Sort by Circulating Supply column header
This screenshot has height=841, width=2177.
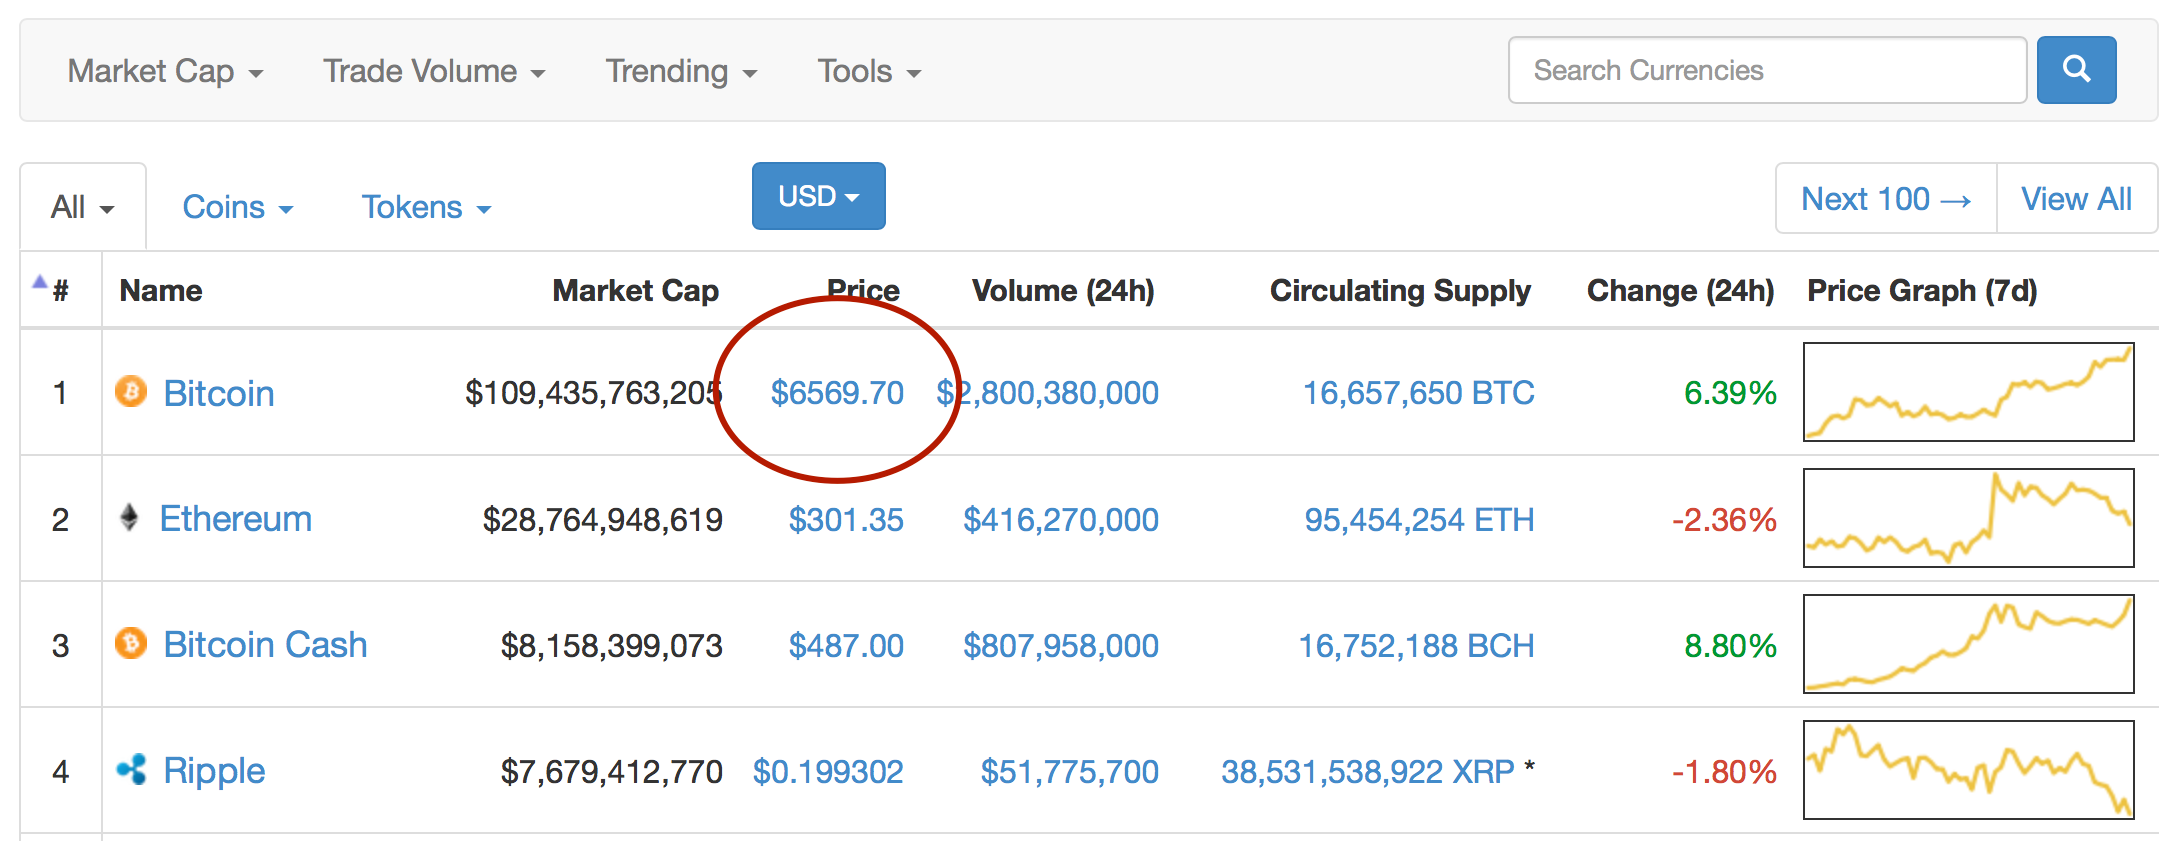[1400, 291]
